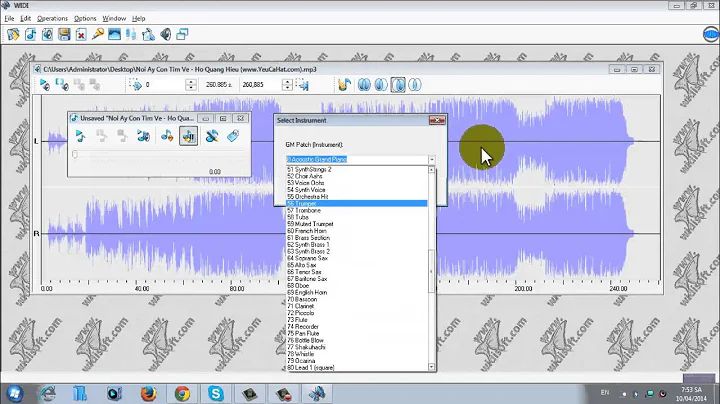Click the play button in the MP3 window
The image size is (720, 404).
(45, 84)
